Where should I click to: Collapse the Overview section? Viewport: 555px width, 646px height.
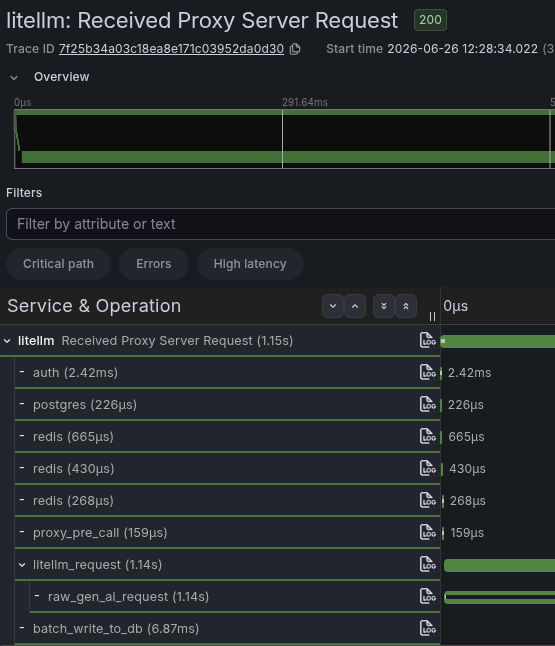[x=14, y=77]
